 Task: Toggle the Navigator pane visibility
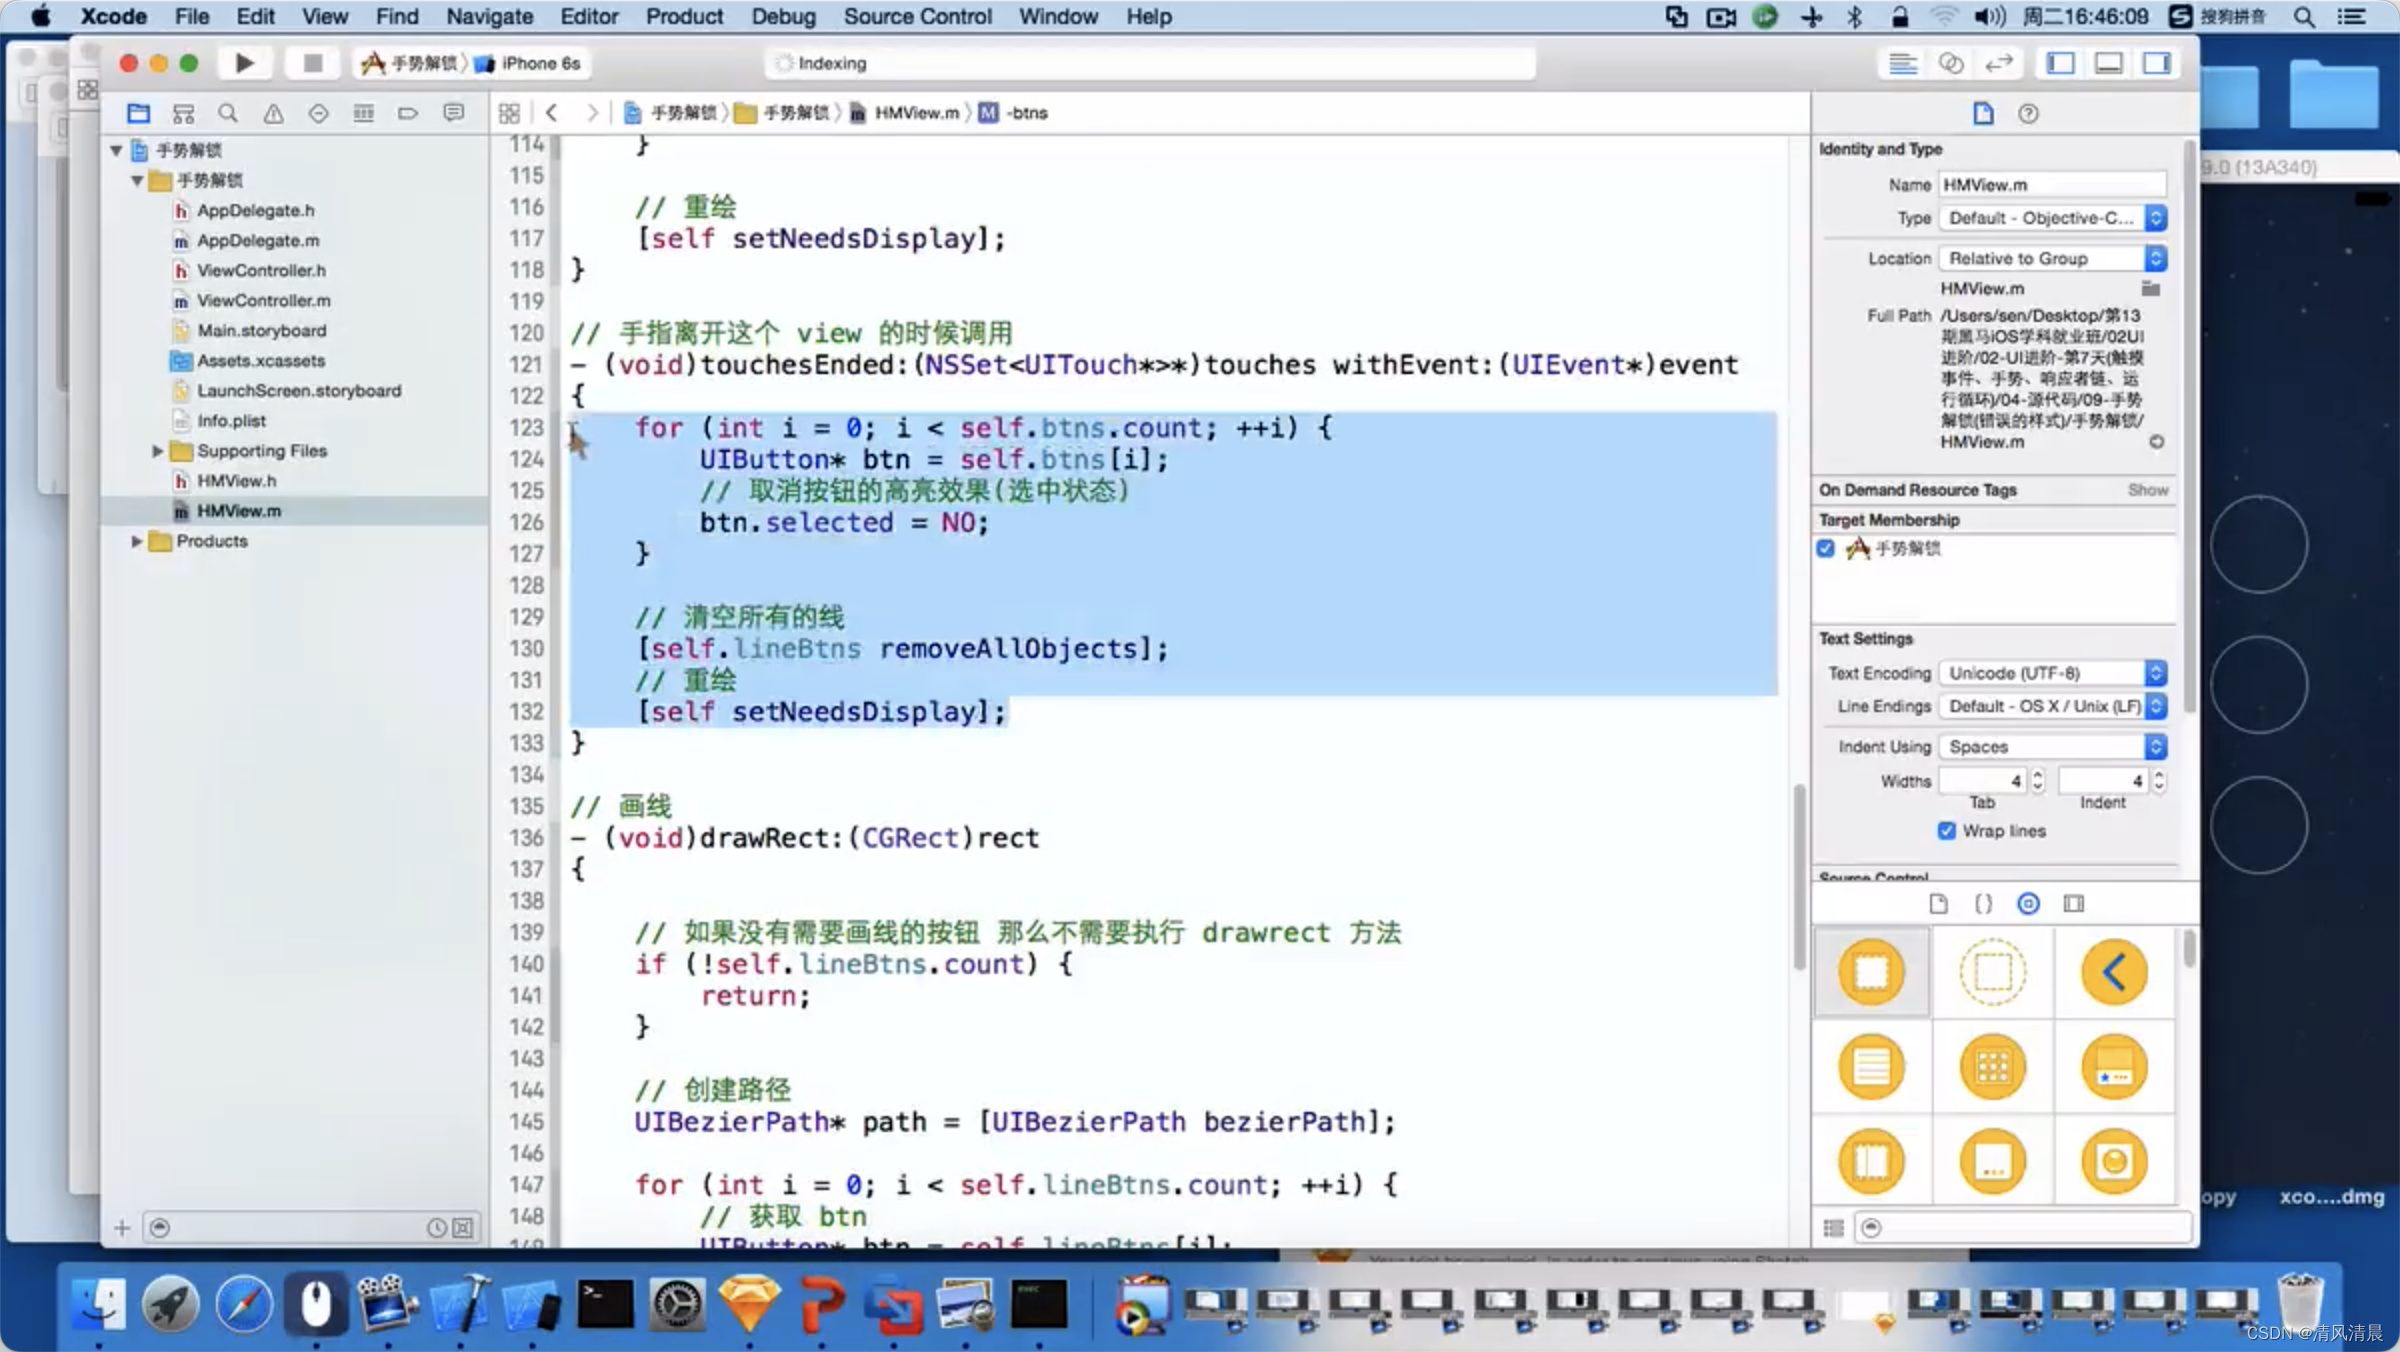(x=2060, y=63)
